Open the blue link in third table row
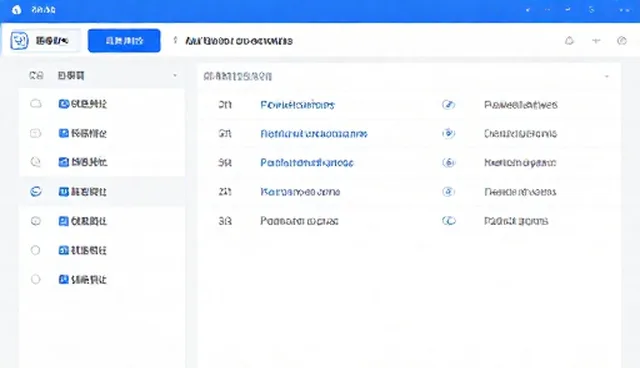The width and height of the screenshot is (640, 368). click(307, 163)
